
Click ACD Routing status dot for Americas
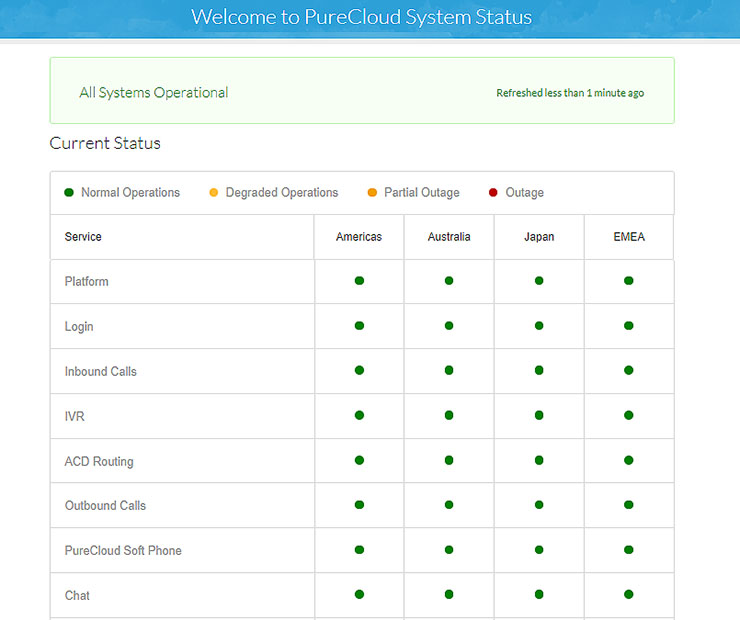359,461
